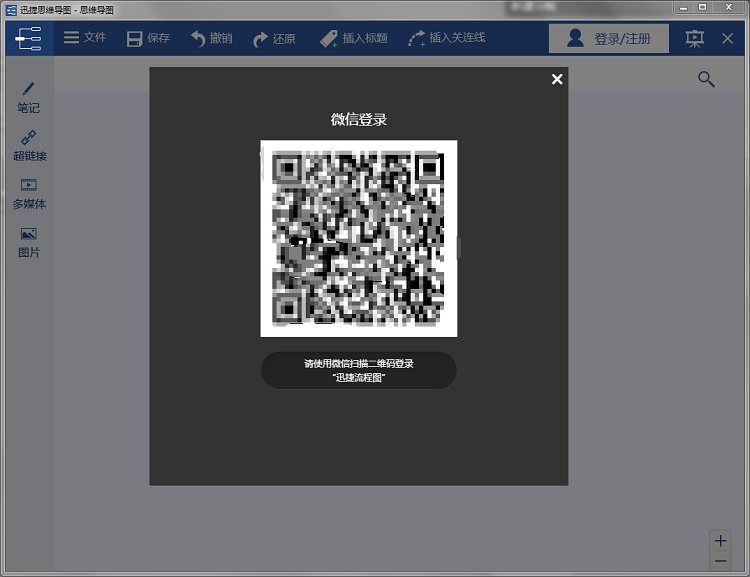Click 插入关连线 in toolbar
This screenshot has width=750, height=577.
[x=447, y=38]
